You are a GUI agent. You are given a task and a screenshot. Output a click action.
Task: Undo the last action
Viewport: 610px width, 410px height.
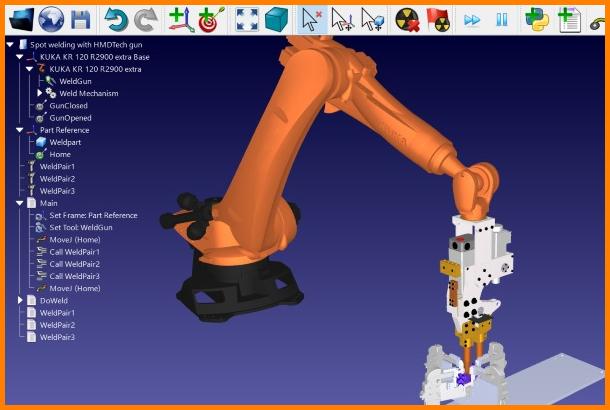117,19
